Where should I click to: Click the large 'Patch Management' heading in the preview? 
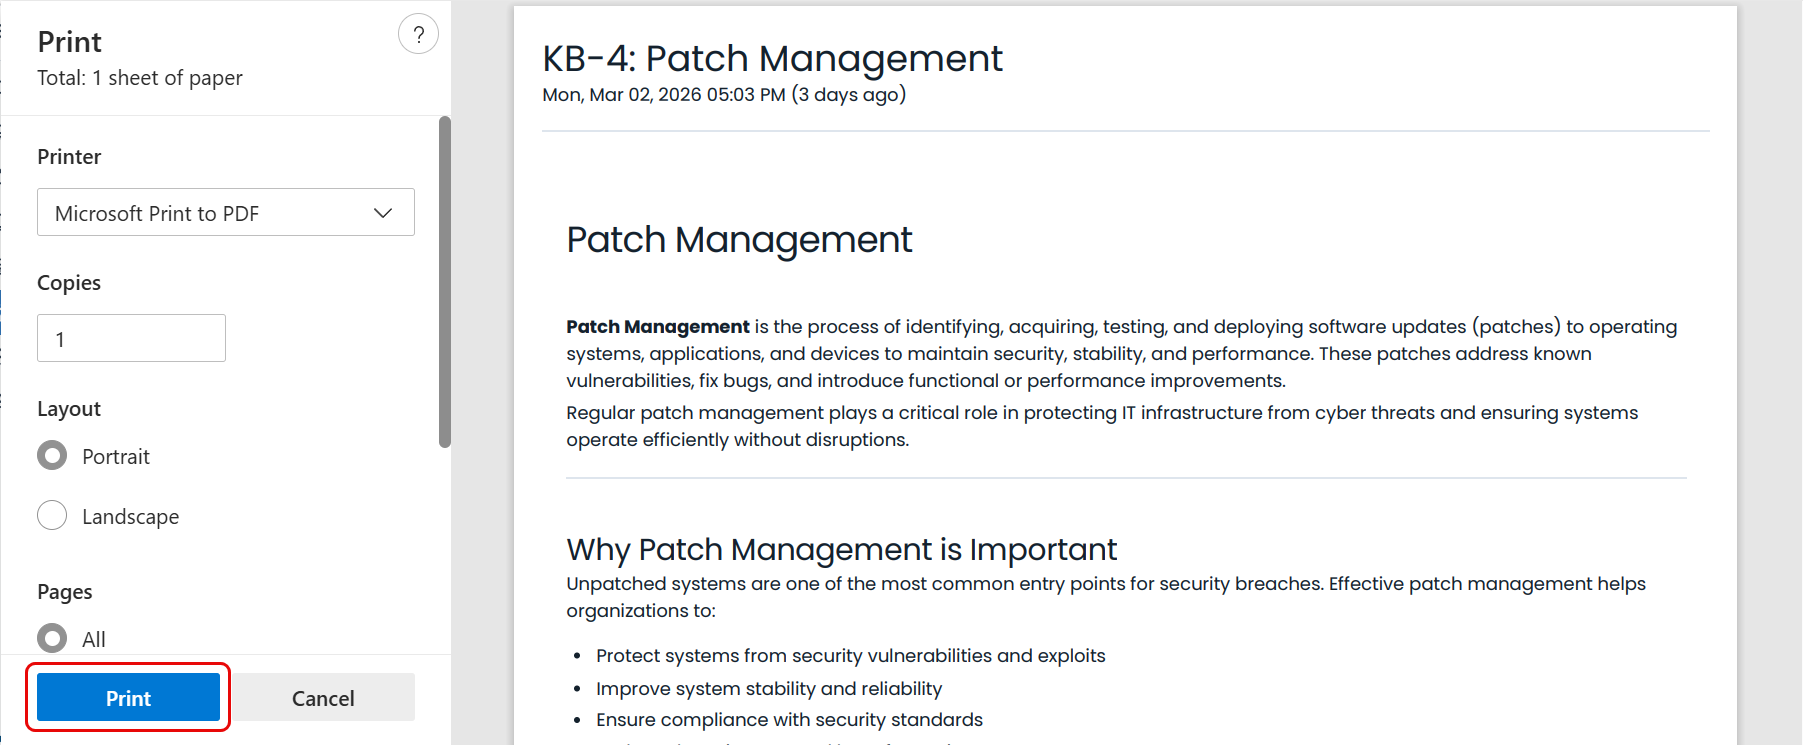pyautogui.click(x=739, y=240)
